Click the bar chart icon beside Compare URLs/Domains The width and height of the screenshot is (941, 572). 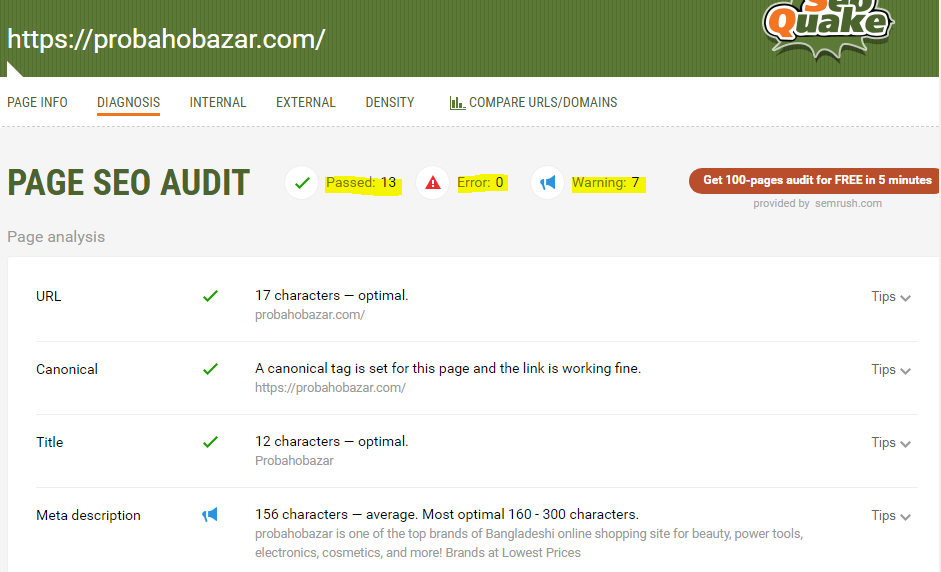457,103
